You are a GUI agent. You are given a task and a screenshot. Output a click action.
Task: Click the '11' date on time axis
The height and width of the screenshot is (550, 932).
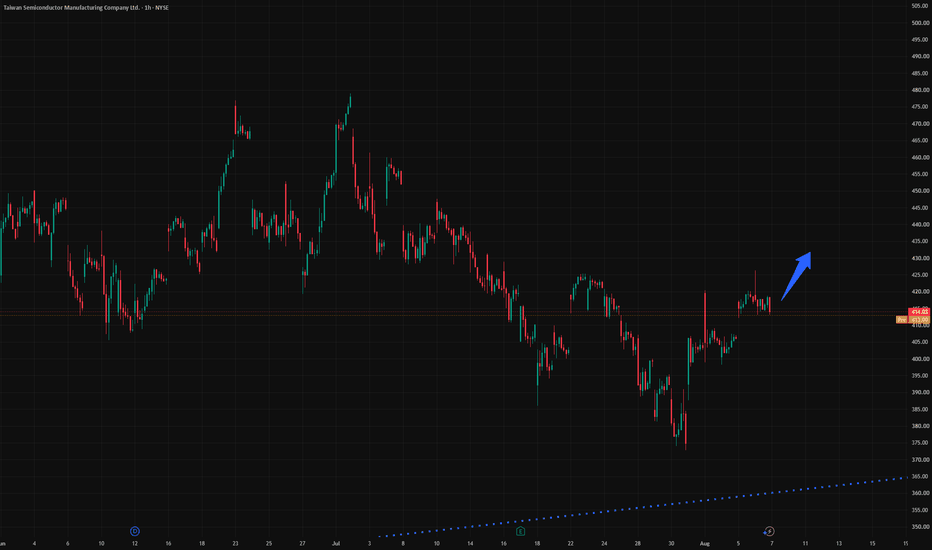coord(805,543)
